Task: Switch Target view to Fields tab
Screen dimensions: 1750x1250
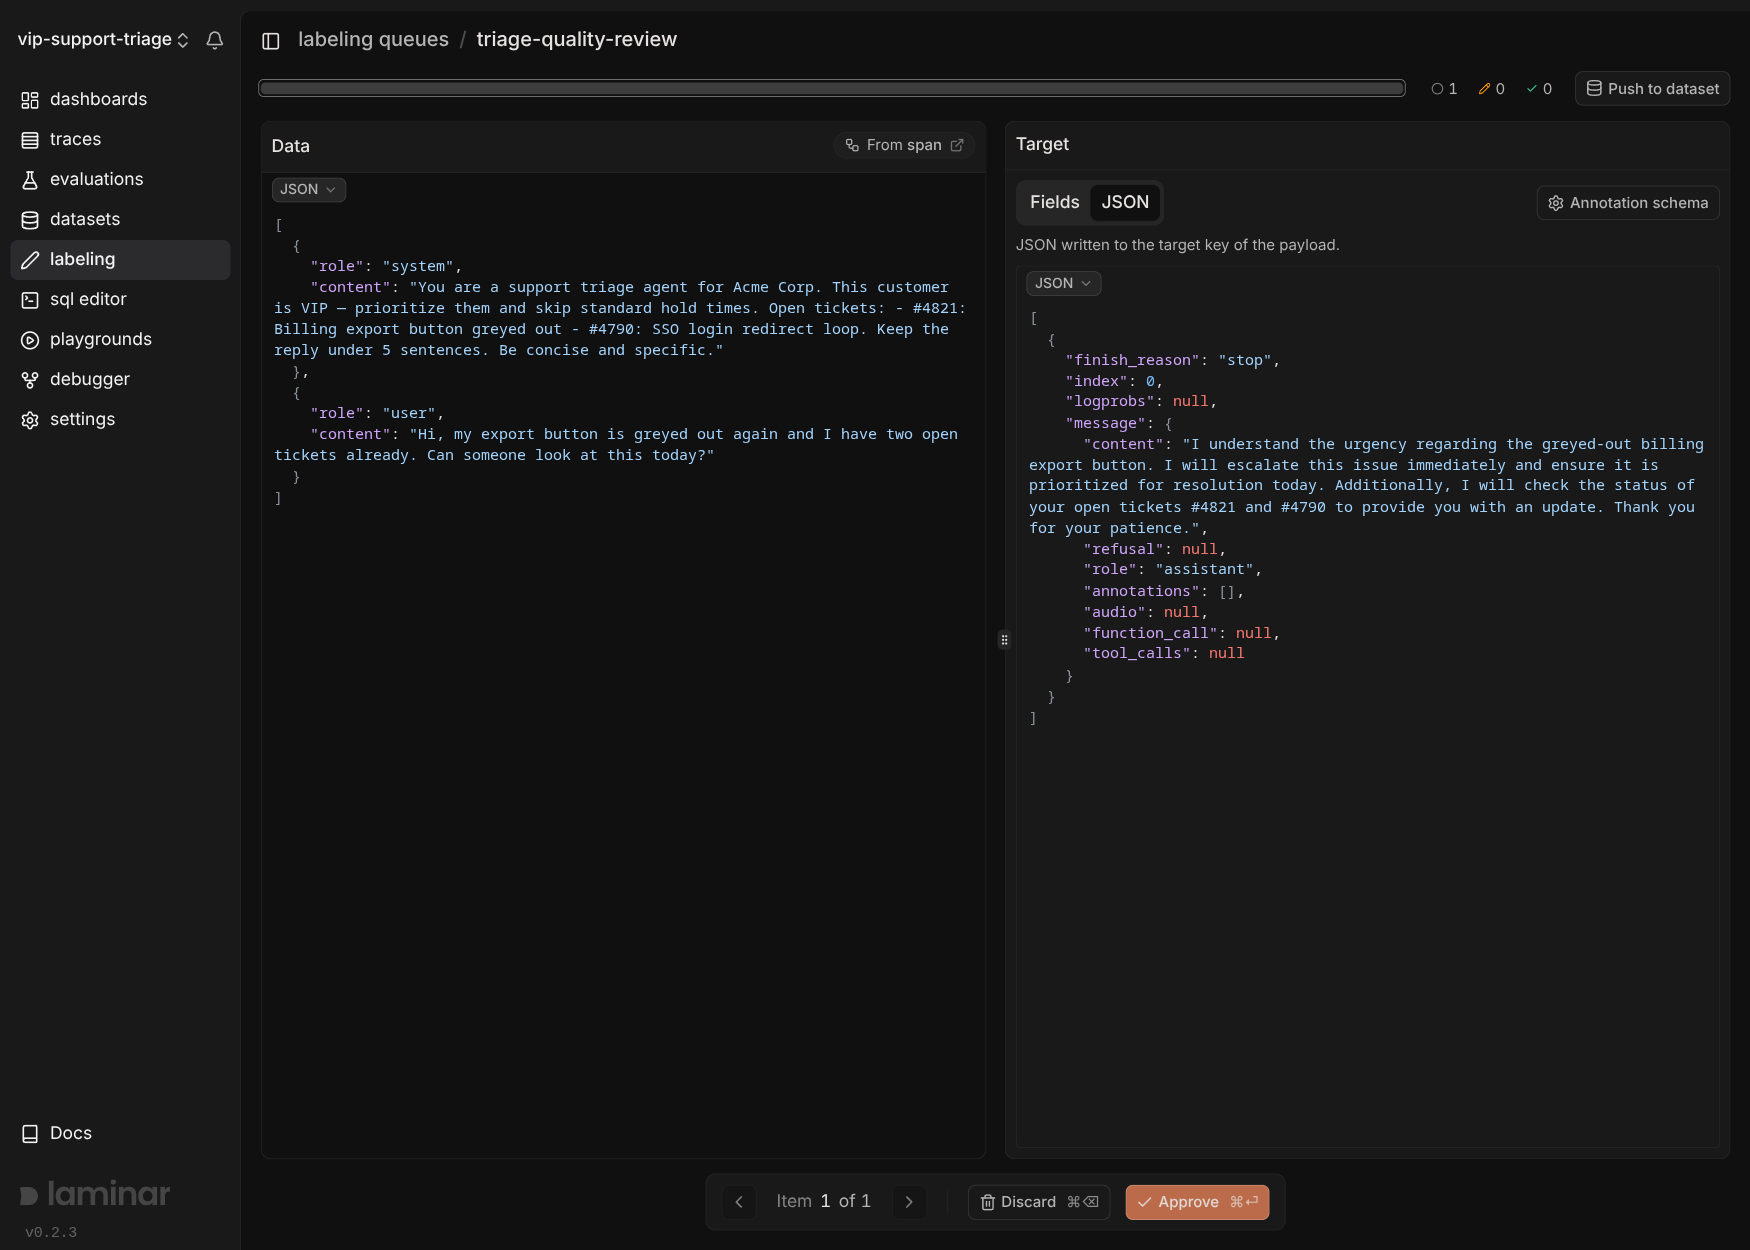Action: [x=1055, y=202]
